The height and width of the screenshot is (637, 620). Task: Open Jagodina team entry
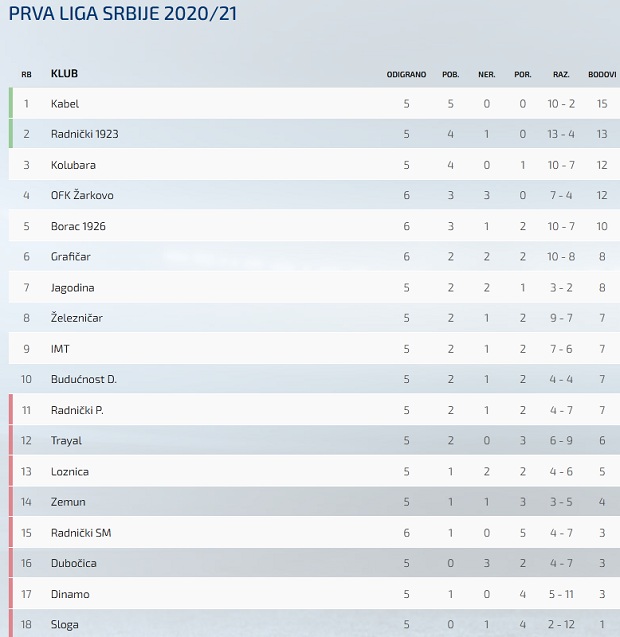coord(72,288)
